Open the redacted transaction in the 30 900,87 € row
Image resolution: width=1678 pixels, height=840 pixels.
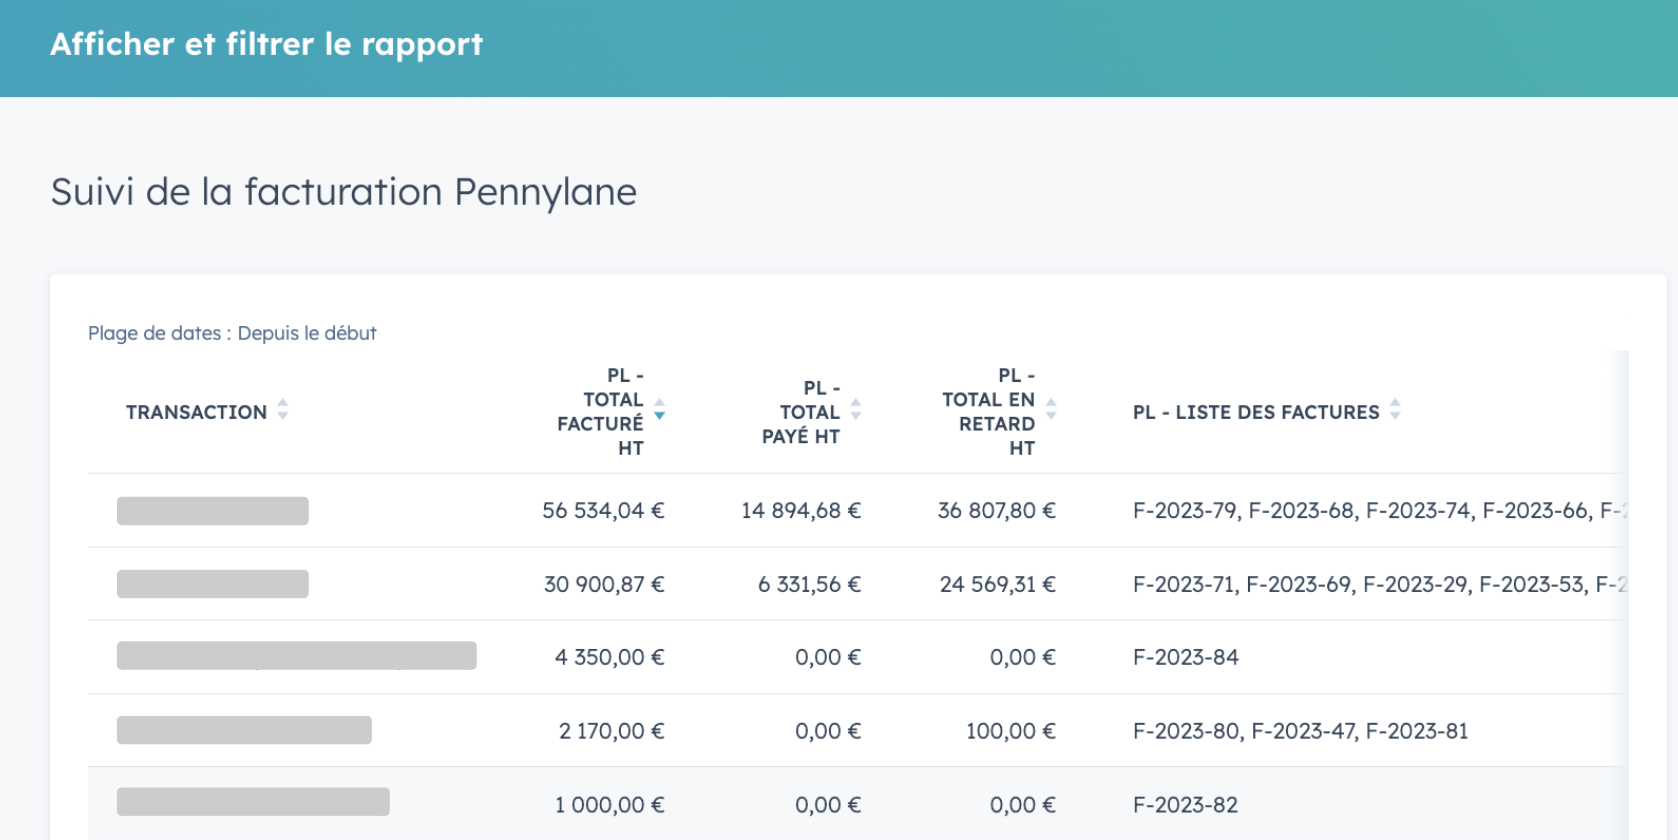[x=213, y=584]
